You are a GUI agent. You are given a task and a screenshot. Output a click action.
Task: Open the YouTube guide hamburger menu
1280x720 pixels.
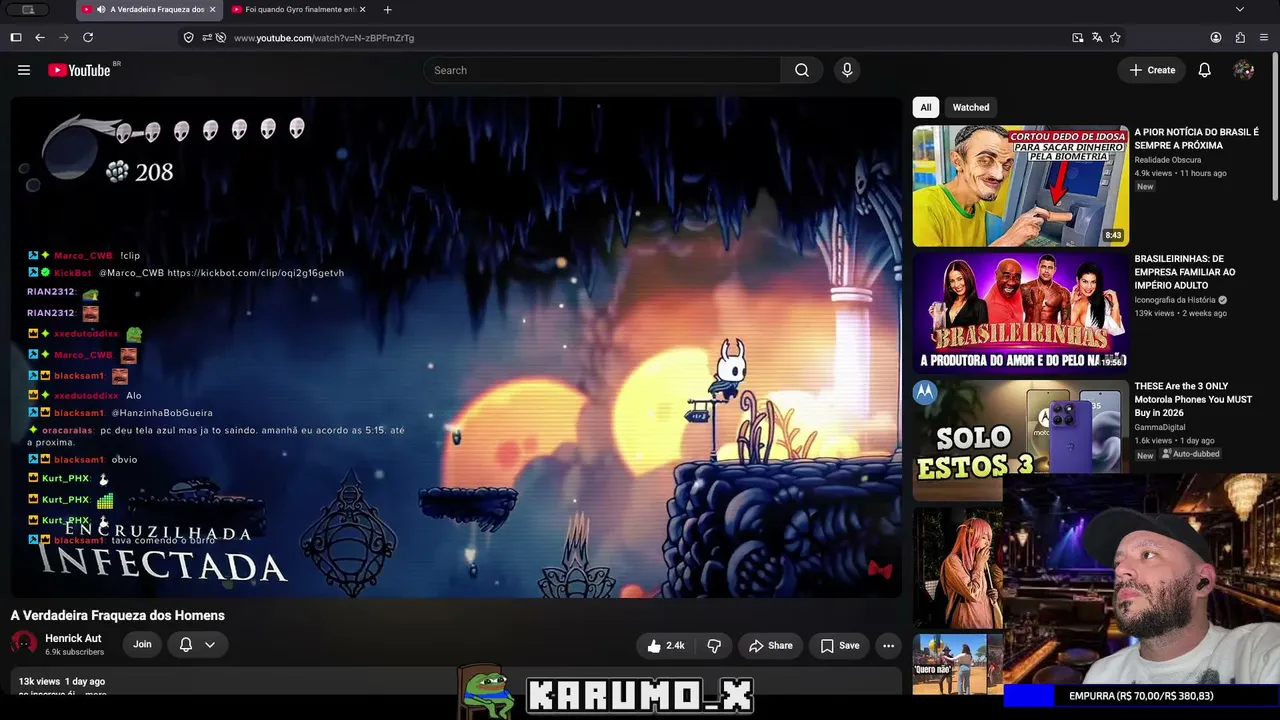click(x=24, y=70)
